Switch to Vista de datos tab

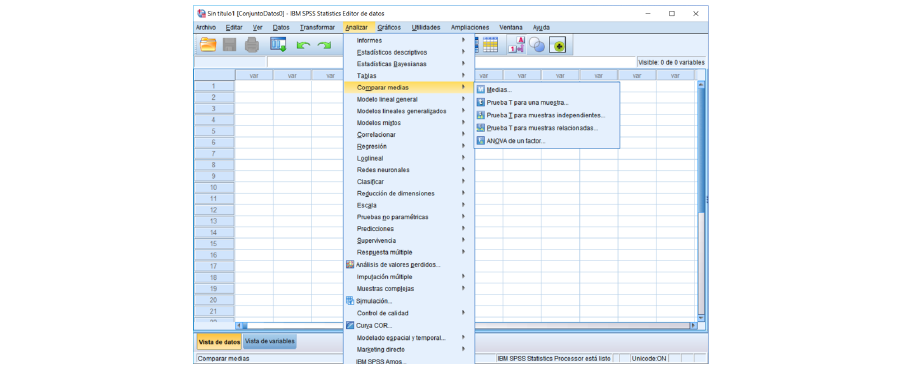(x=219, y=342)
